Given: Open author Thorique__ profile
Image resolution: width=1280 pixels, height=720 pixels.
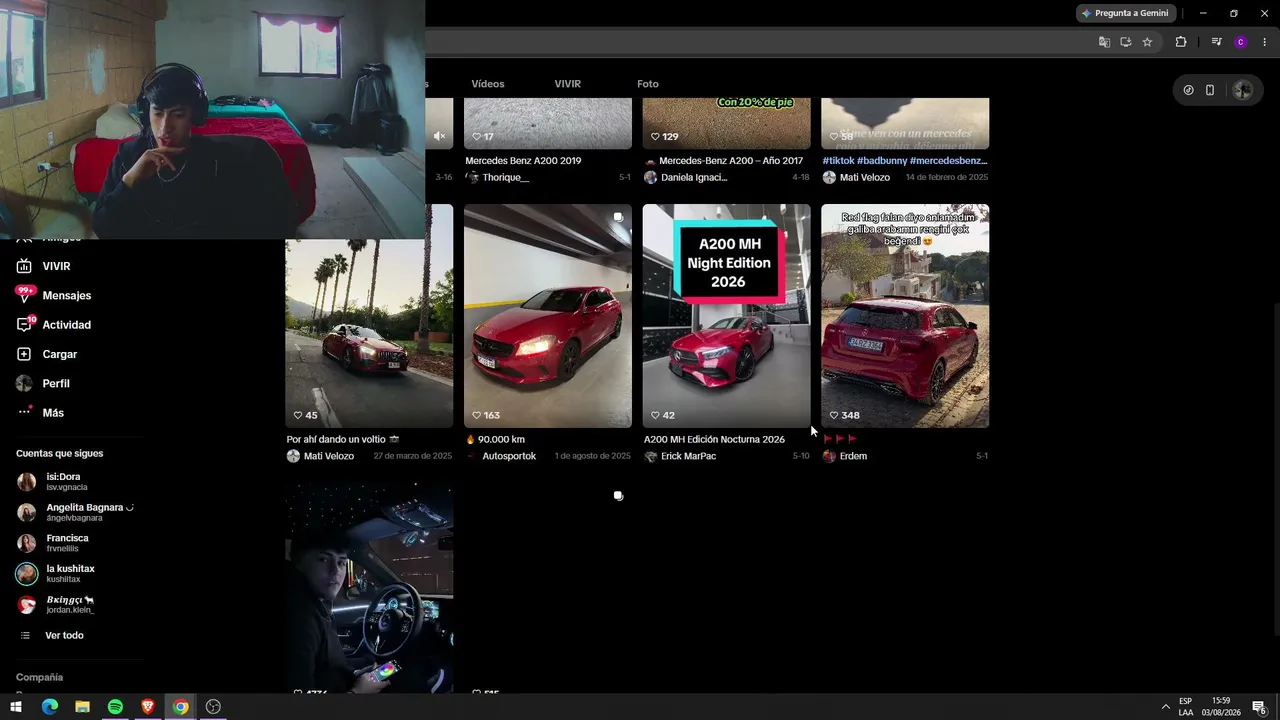Looking at the screenshot, I should pyautogui.click(x=506, y=177).
